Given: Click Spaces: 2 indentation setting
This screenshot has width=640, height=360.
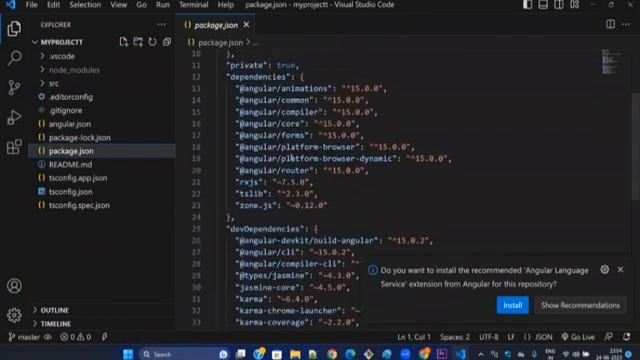Looking at the screenshot, I should [x=455, y=337].
